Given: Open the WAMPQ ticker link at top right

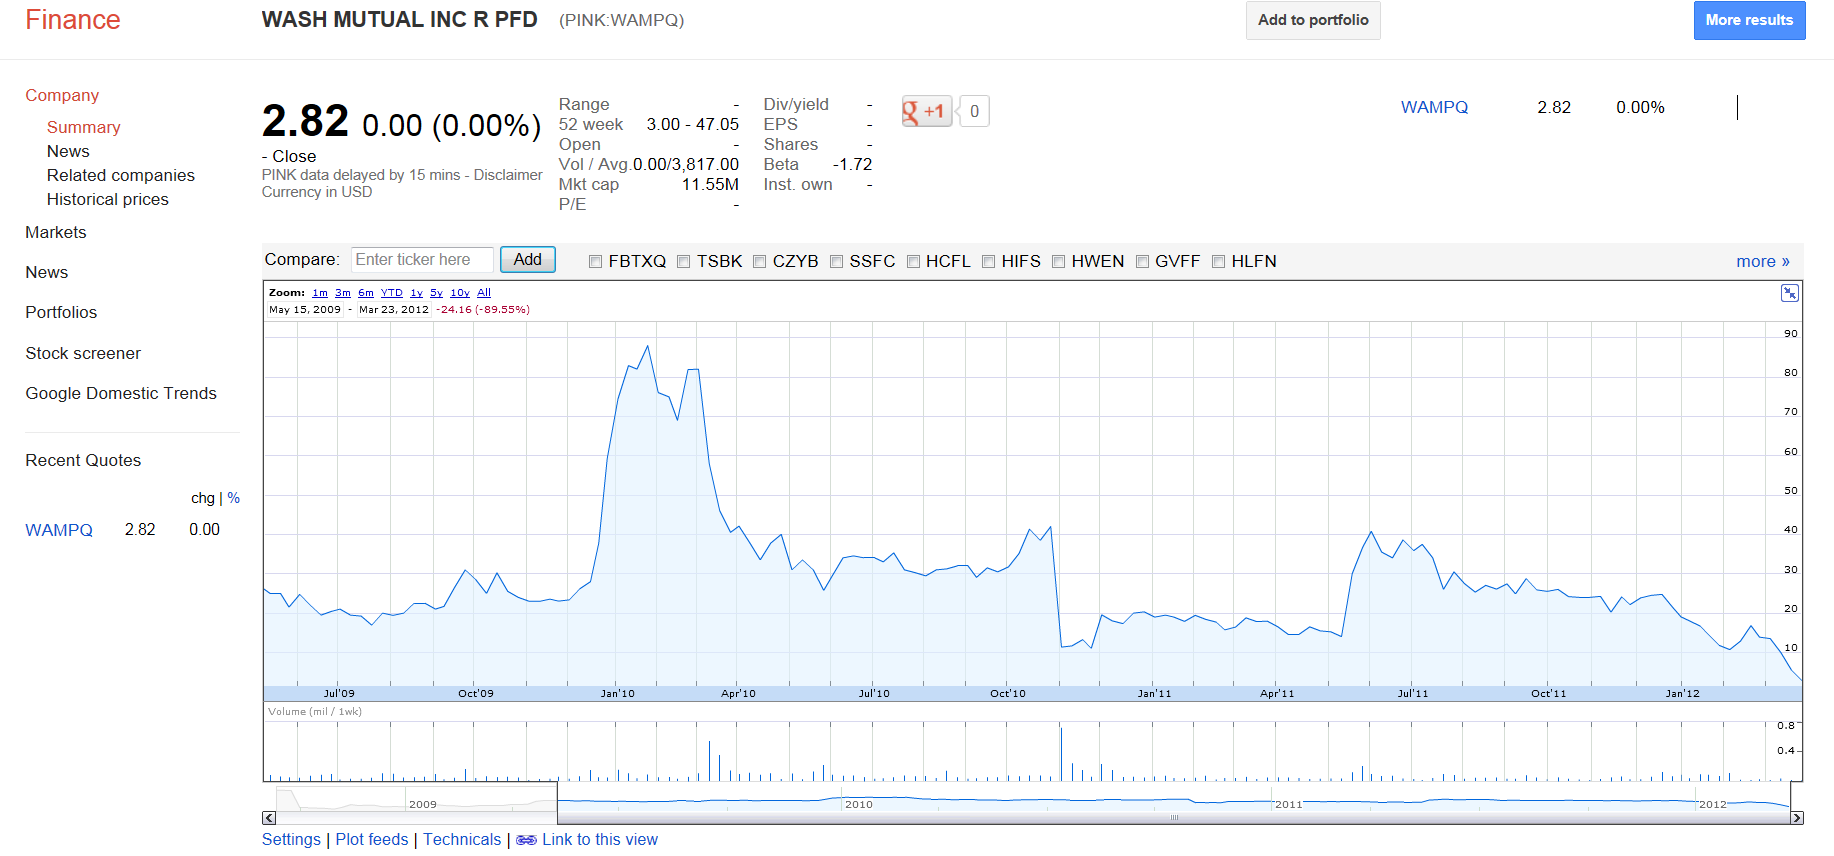Looking at the screenshot, I should tap(1434, 108).
